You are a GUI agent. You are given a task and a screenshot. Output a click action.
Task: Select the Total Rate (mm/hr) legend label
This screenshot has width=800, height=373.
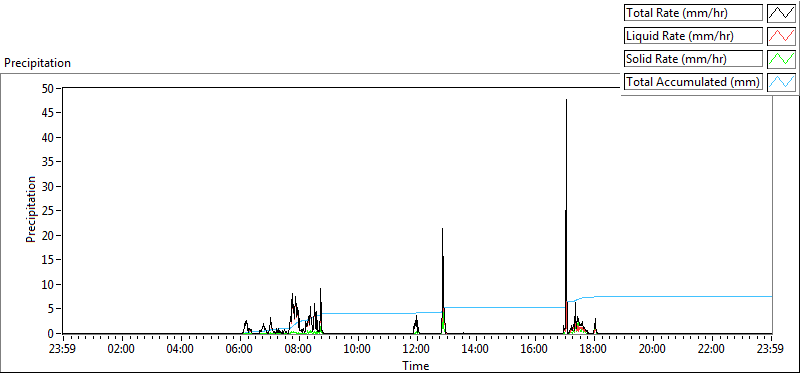pos(693,13)
